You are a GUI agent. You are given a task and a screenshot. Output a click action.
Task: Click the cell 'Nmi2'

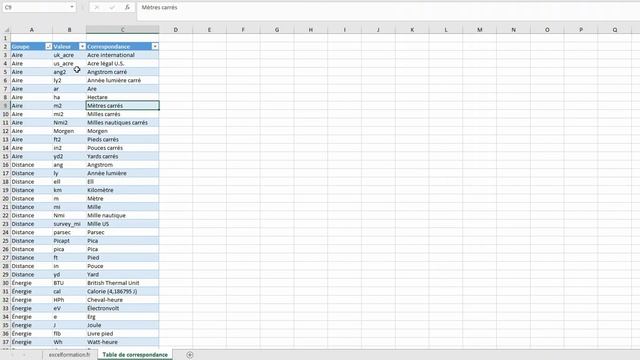pos(69,122)
